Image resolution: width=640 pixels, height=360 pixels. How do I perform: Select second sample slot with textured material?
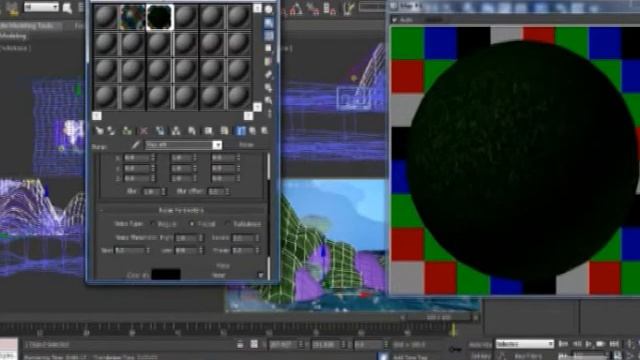pyautogui.click(x=132, y=17)
